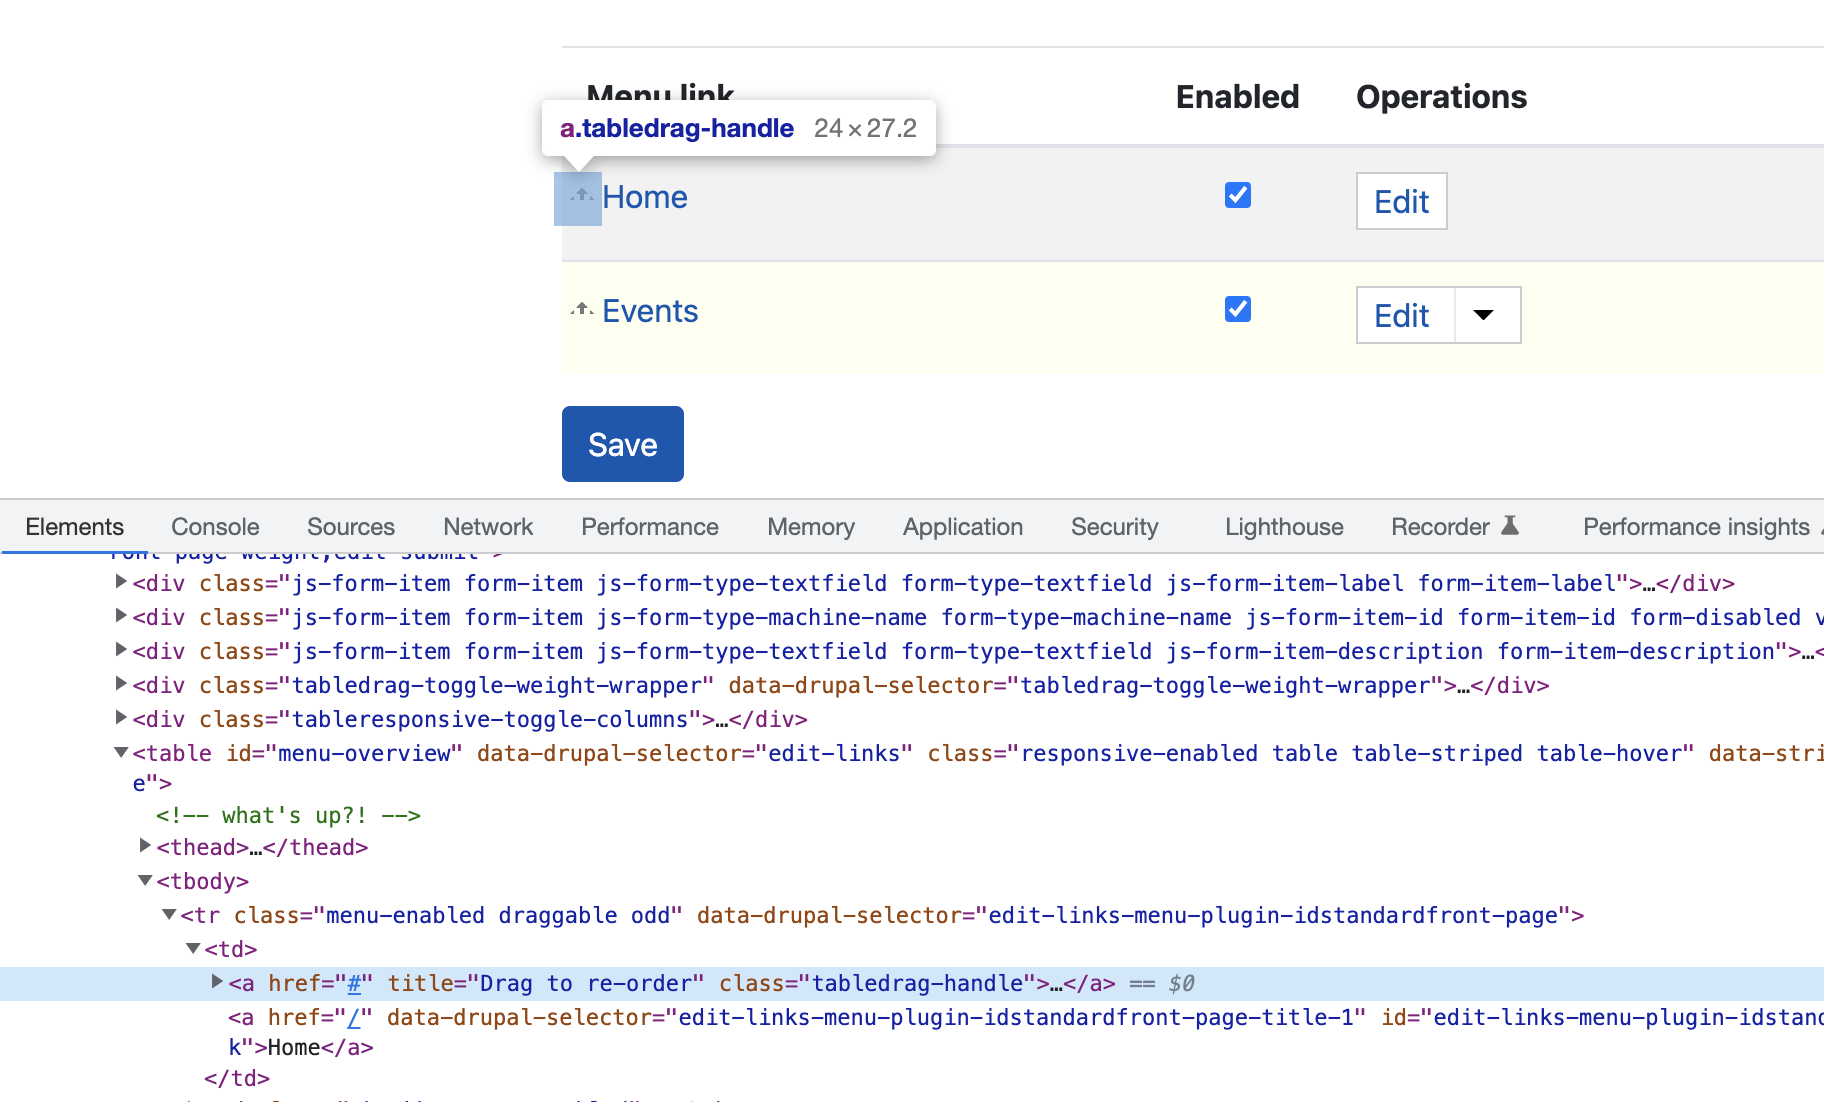Collapse the tr menu-enabled draggable row node
The image size is (1824, 1102).
point(169,914)
